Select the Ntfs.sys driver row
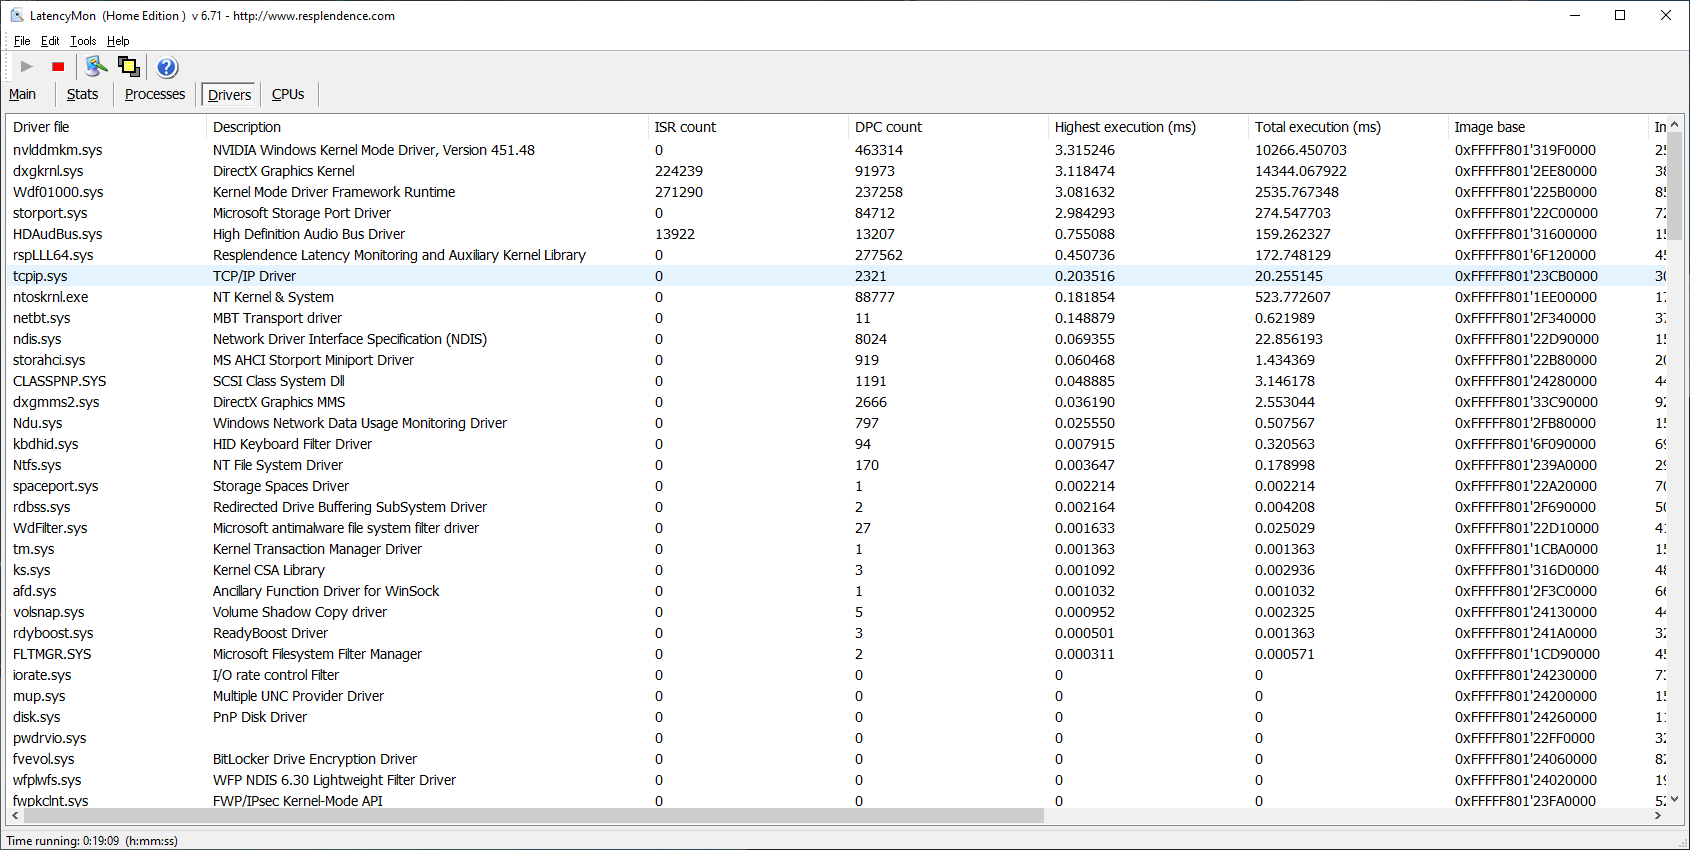Screen dimensions: 1690x850 (836, 465)
